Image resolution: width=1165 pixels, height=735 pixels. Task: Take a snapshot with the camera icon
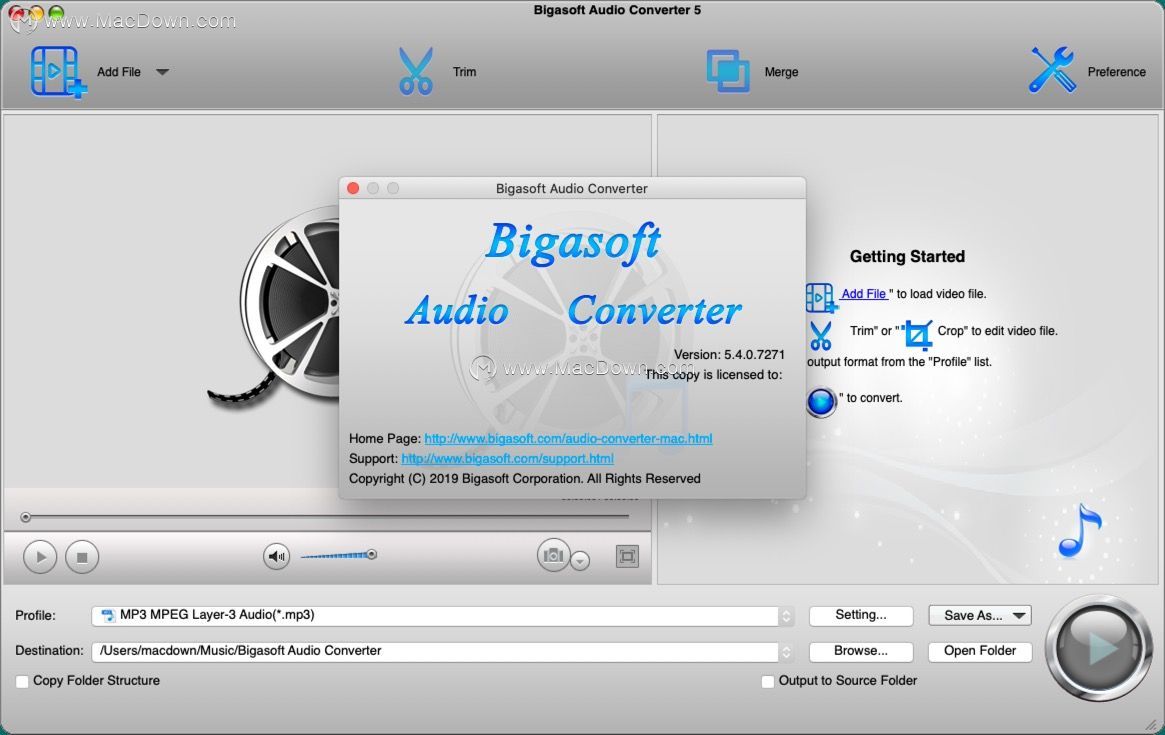[x=553, y=555]
